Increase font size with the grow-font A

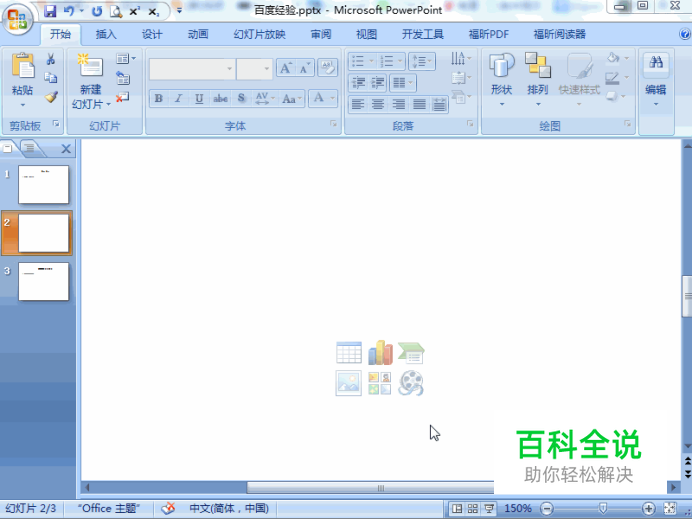tap(286, 68)
